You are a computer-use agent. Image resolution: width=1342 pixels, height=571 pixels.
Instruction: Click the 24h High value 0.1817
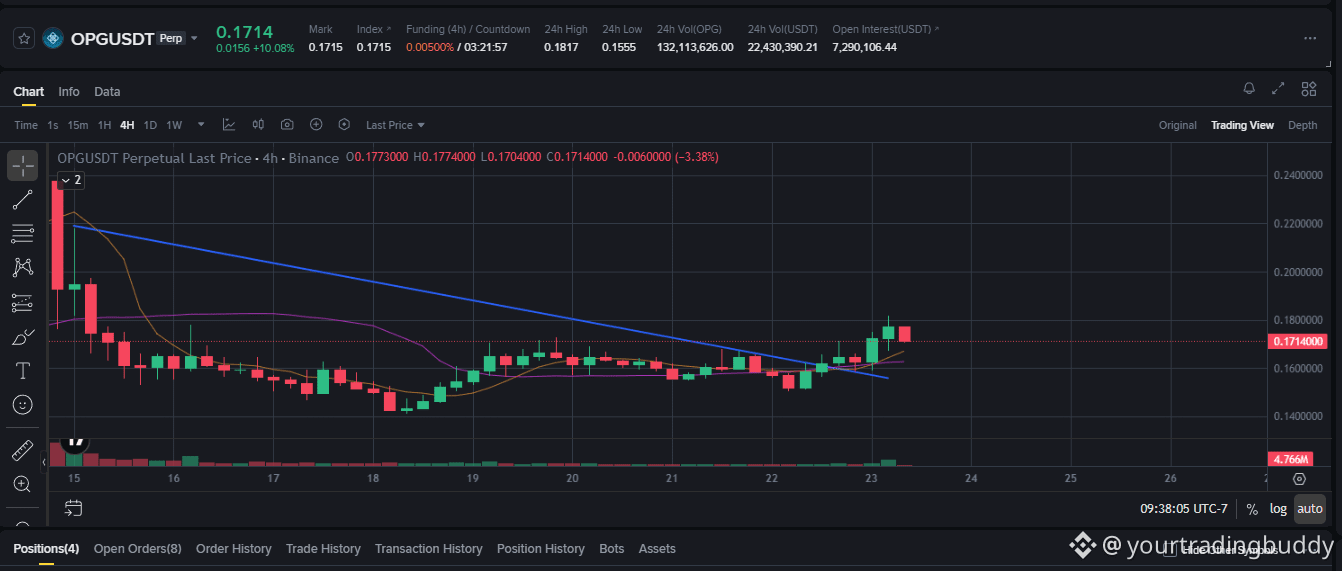click(561, 47)
